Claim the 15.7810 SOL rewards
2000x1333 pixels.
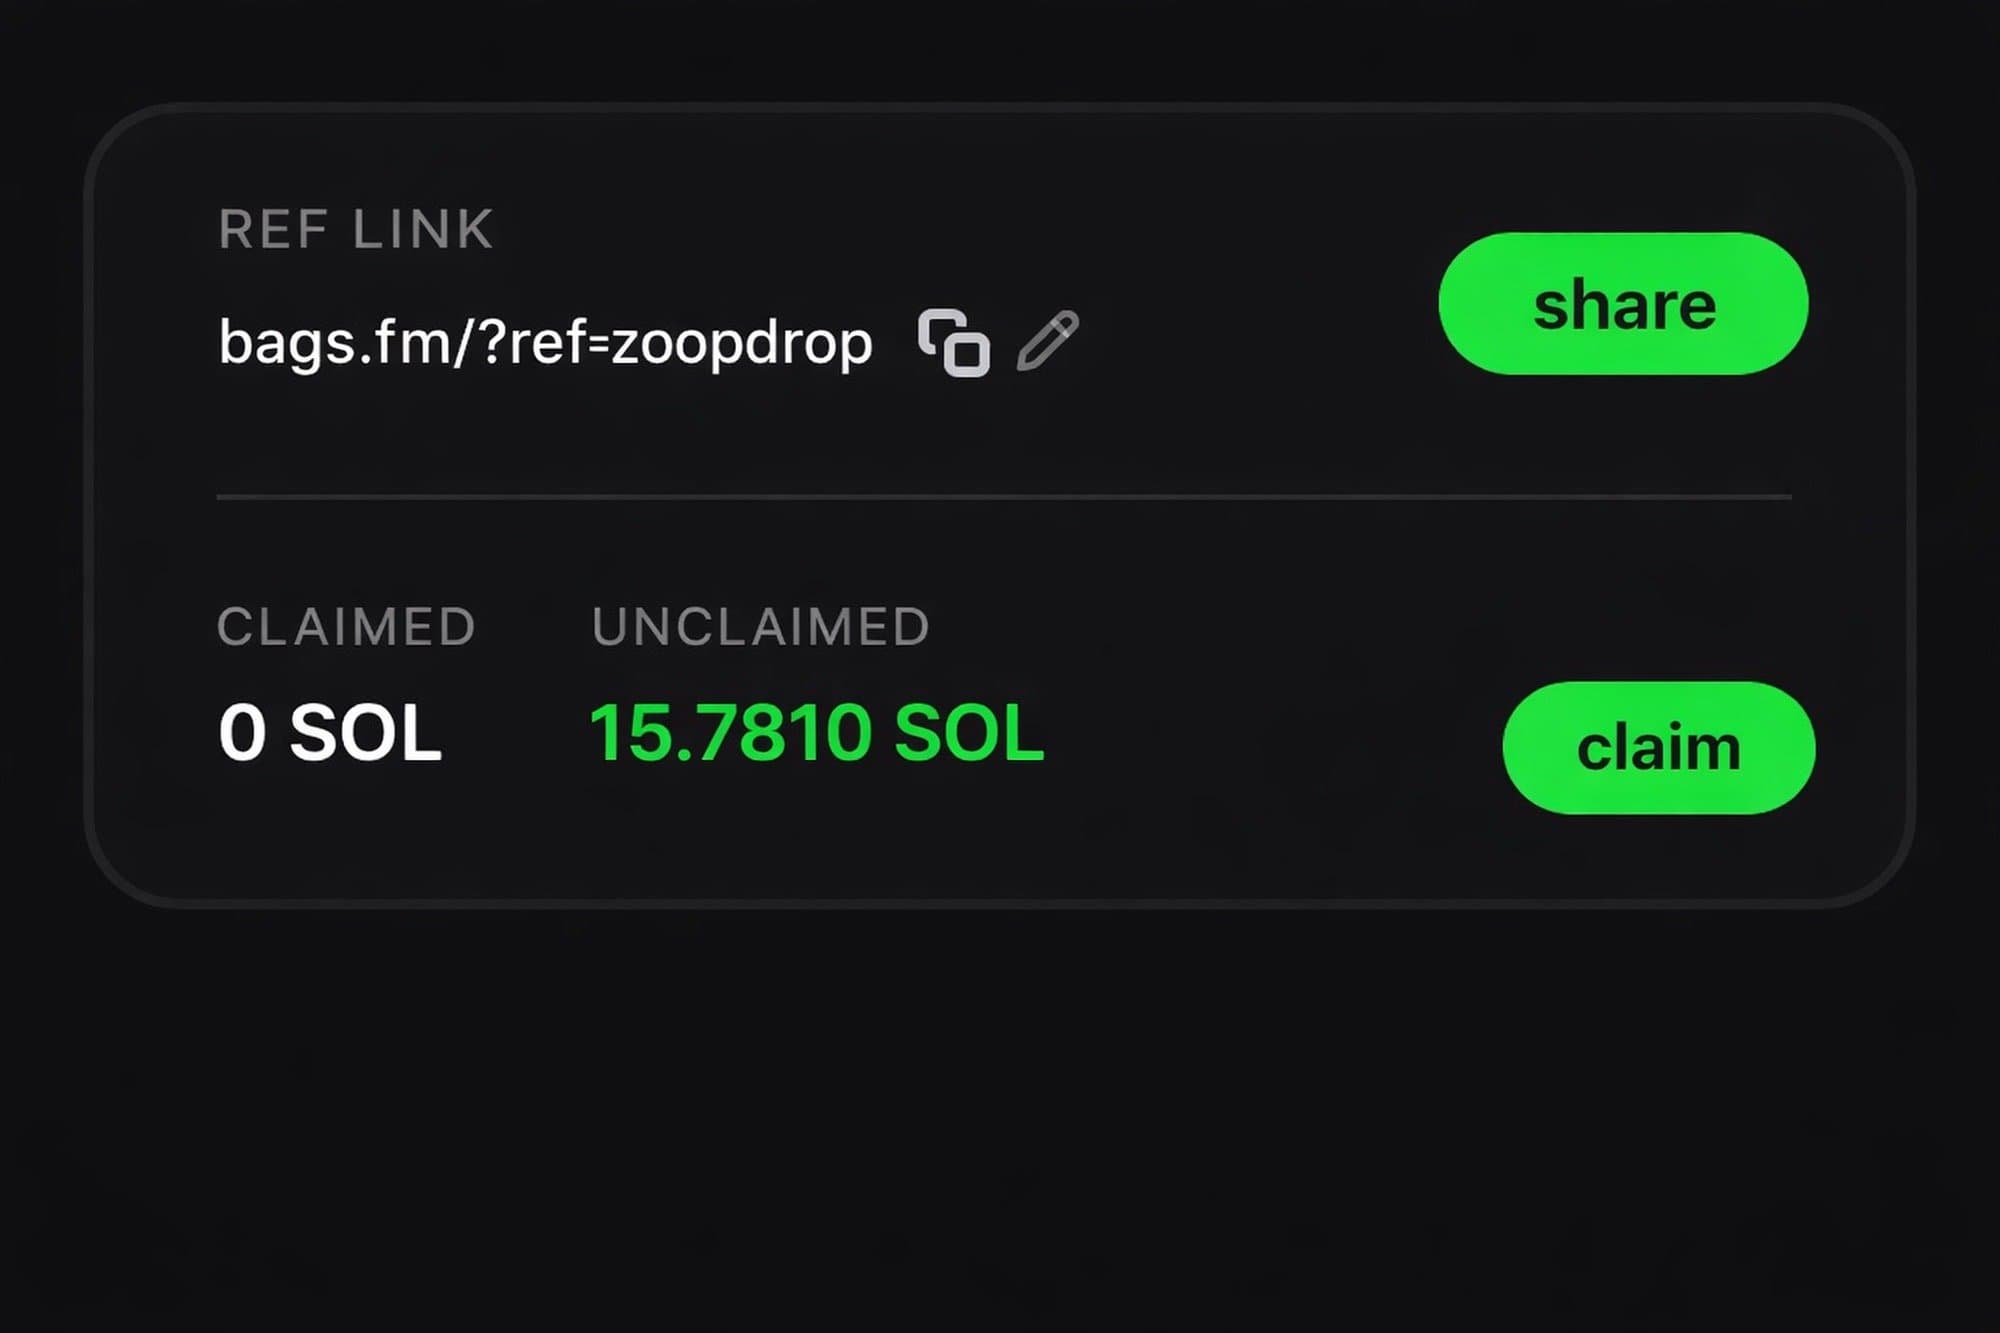coord(1659,748)
